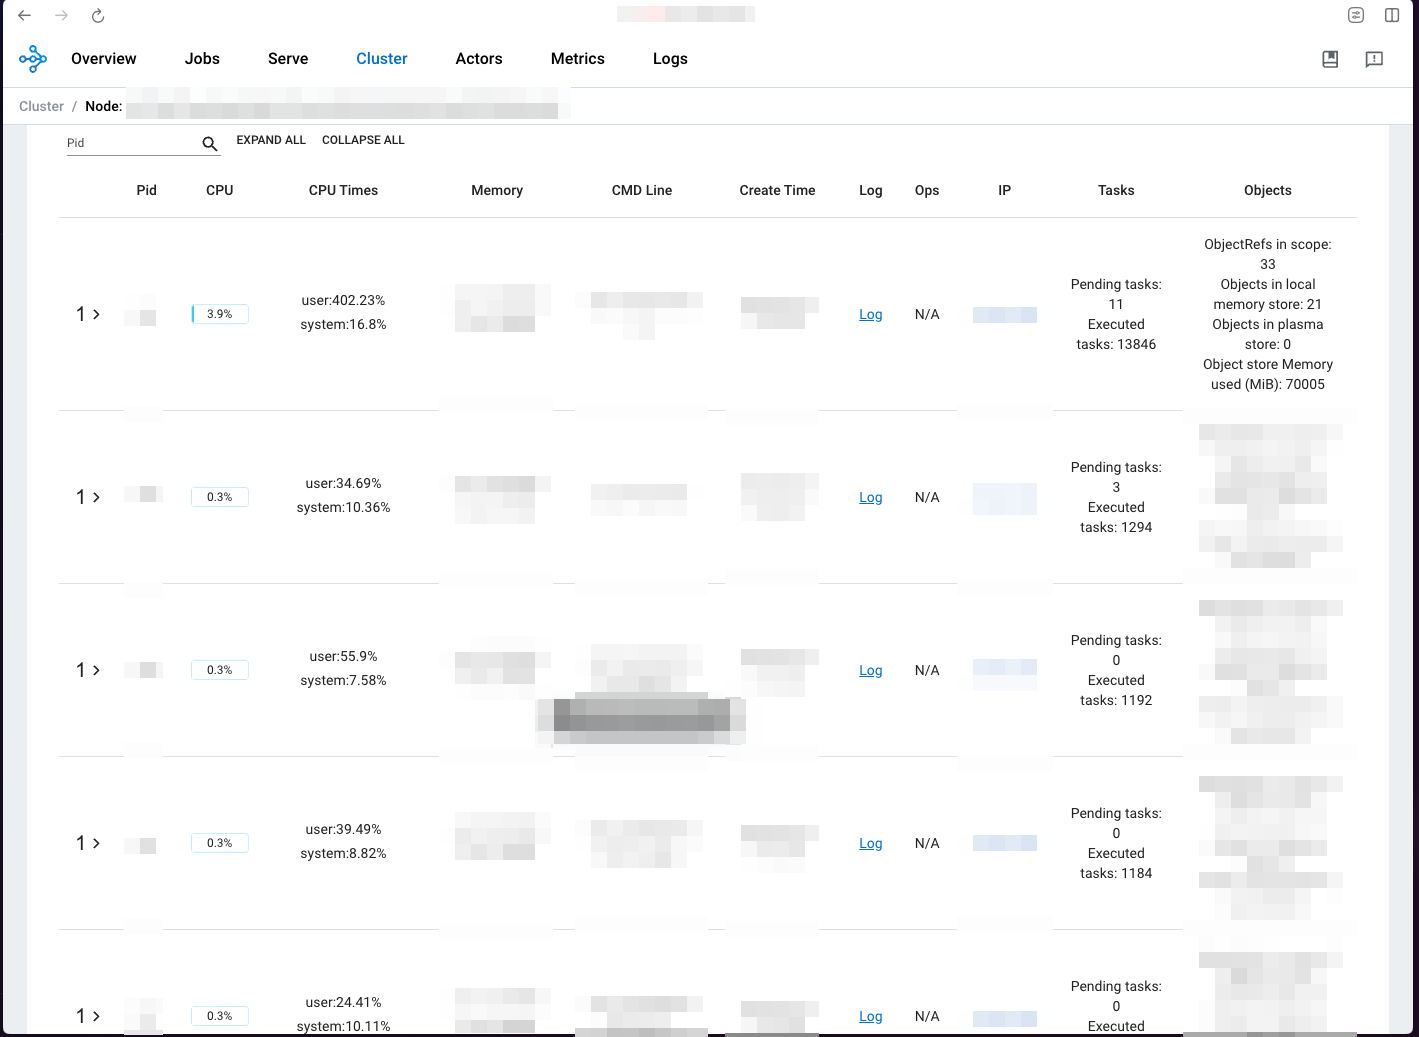Expand the first worker process row
Viewport: 1419px width, 1037px height.
[97, 314]
